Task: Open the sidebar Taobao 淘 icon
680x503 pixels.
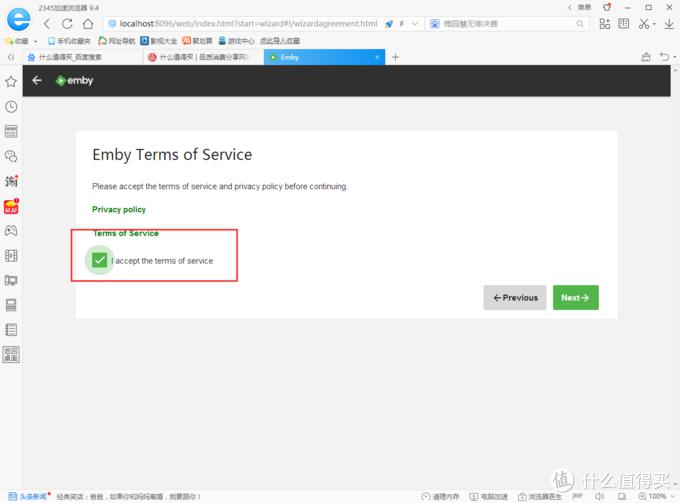Action: (11, 181)
